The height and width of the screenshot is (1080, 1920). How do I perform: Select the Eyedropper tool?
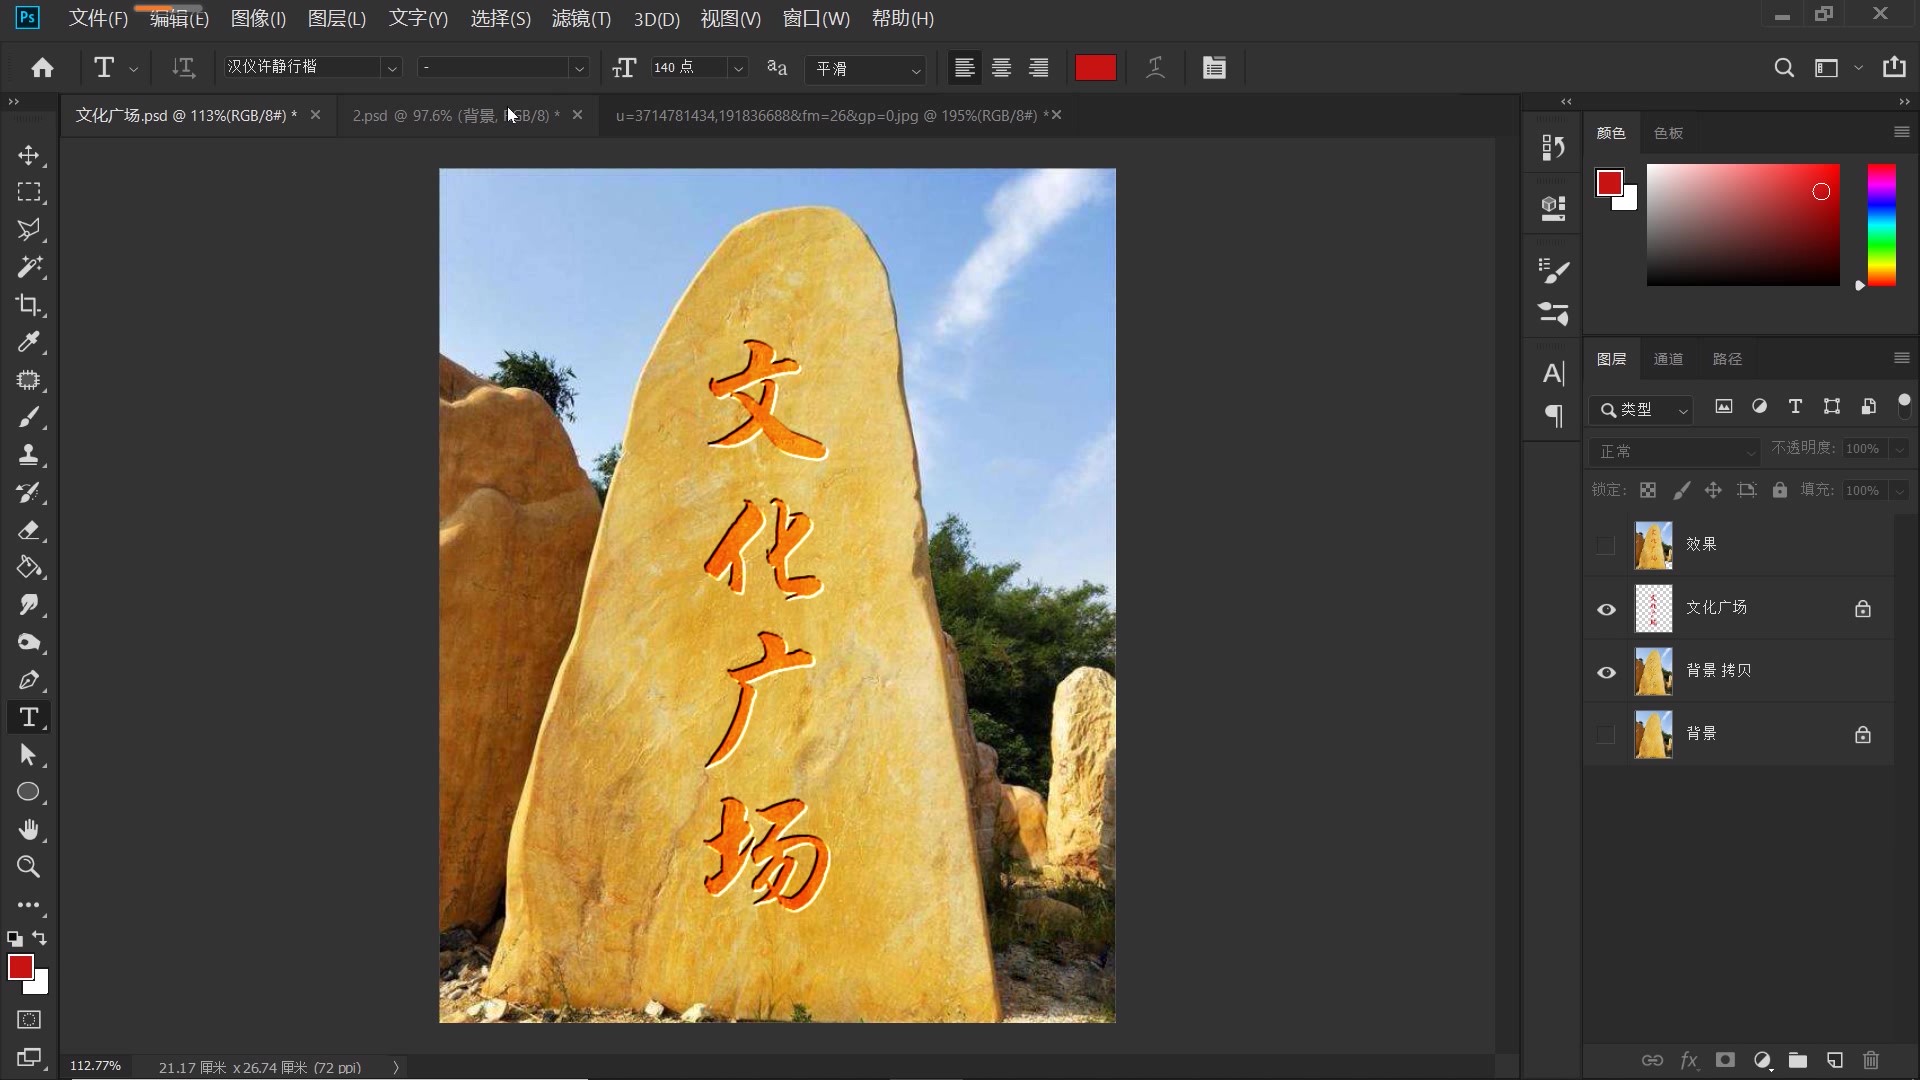tap(29, 343)
